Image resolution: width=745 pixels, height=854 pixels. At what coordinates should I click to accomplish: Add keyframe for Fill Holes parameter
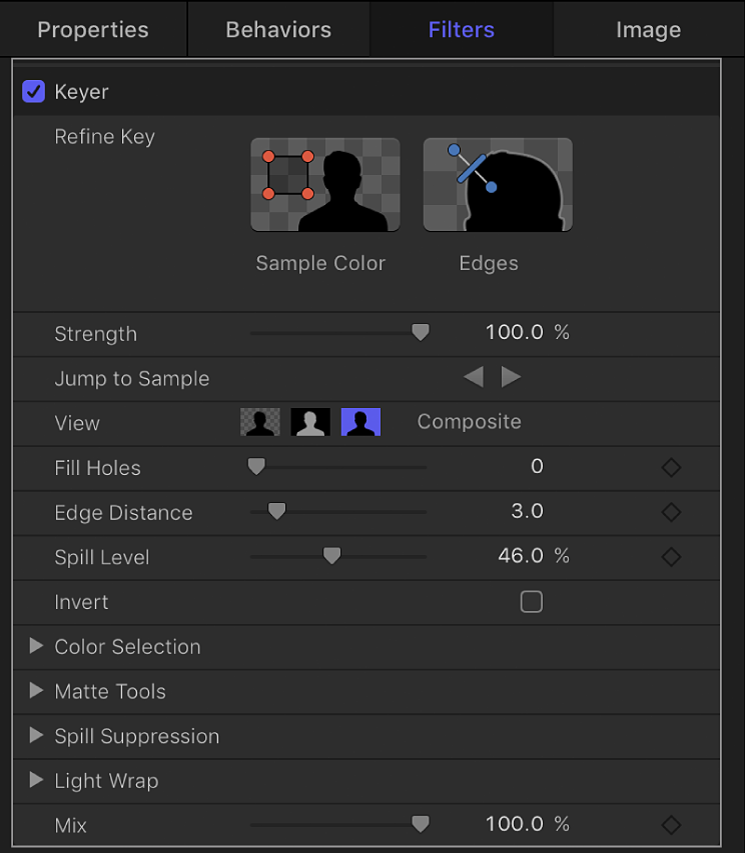672,467
